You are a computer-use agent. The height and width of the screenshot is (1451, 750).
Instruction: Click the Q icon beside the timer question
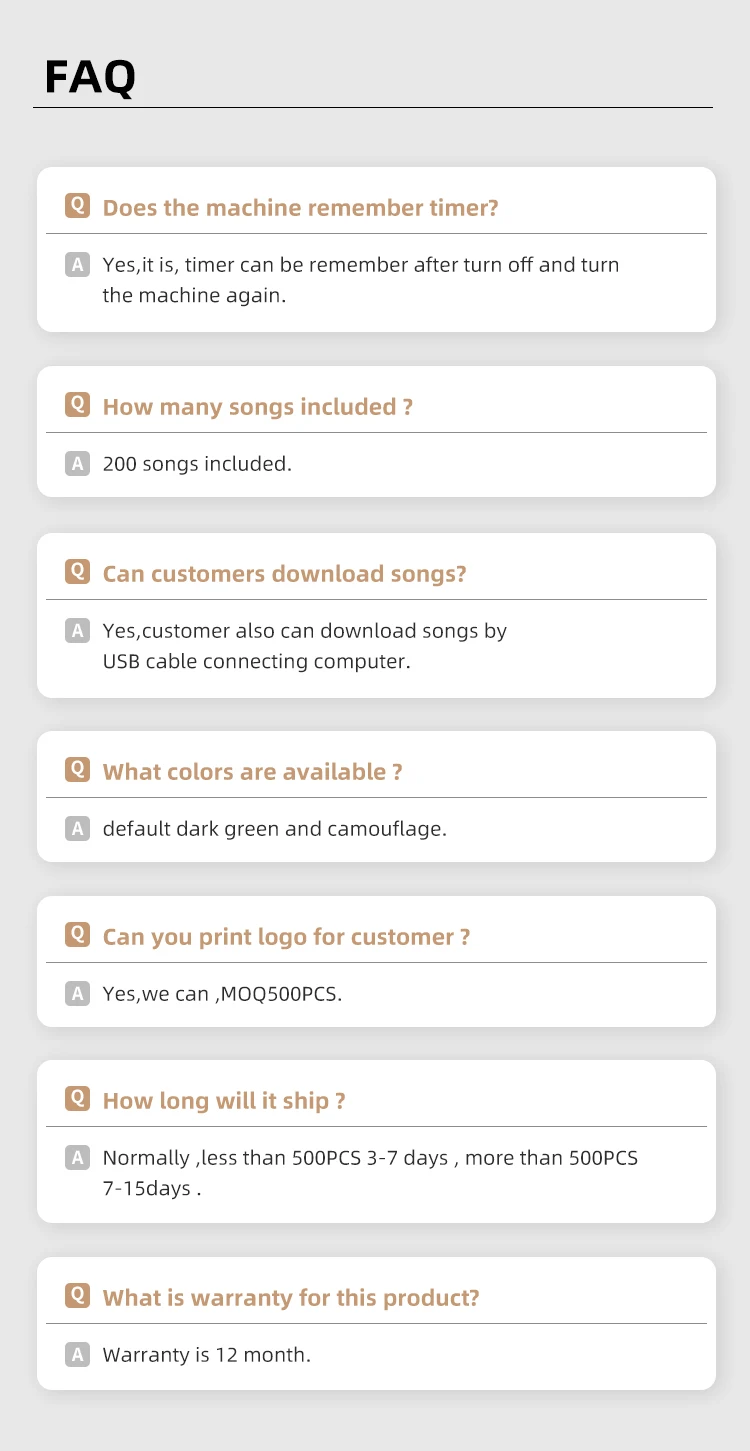(77, 206)
